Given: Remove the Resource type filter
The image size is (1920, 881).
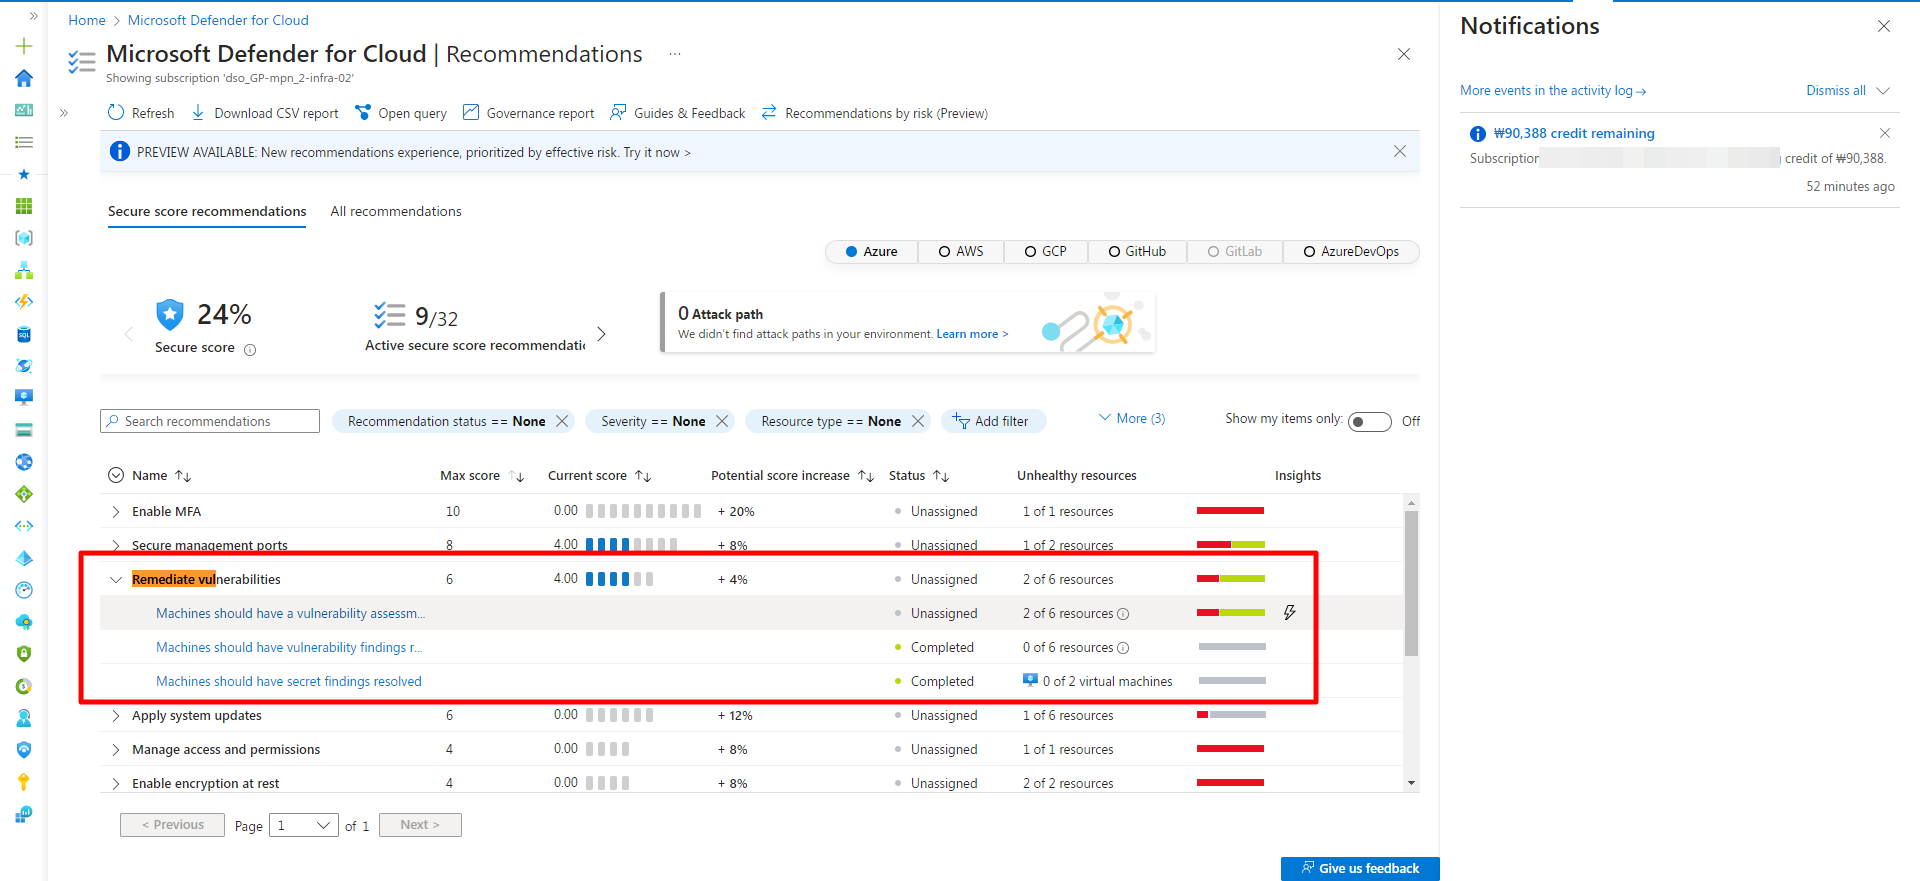Looking at the screenshot, I should (918, 421).
